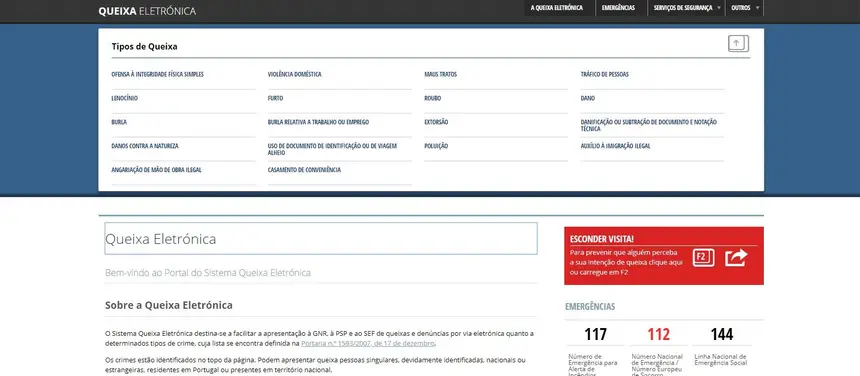Click the Esconder Visita red banner heading
This screenshot has height=376, width=860.
(x=602, y=239)
